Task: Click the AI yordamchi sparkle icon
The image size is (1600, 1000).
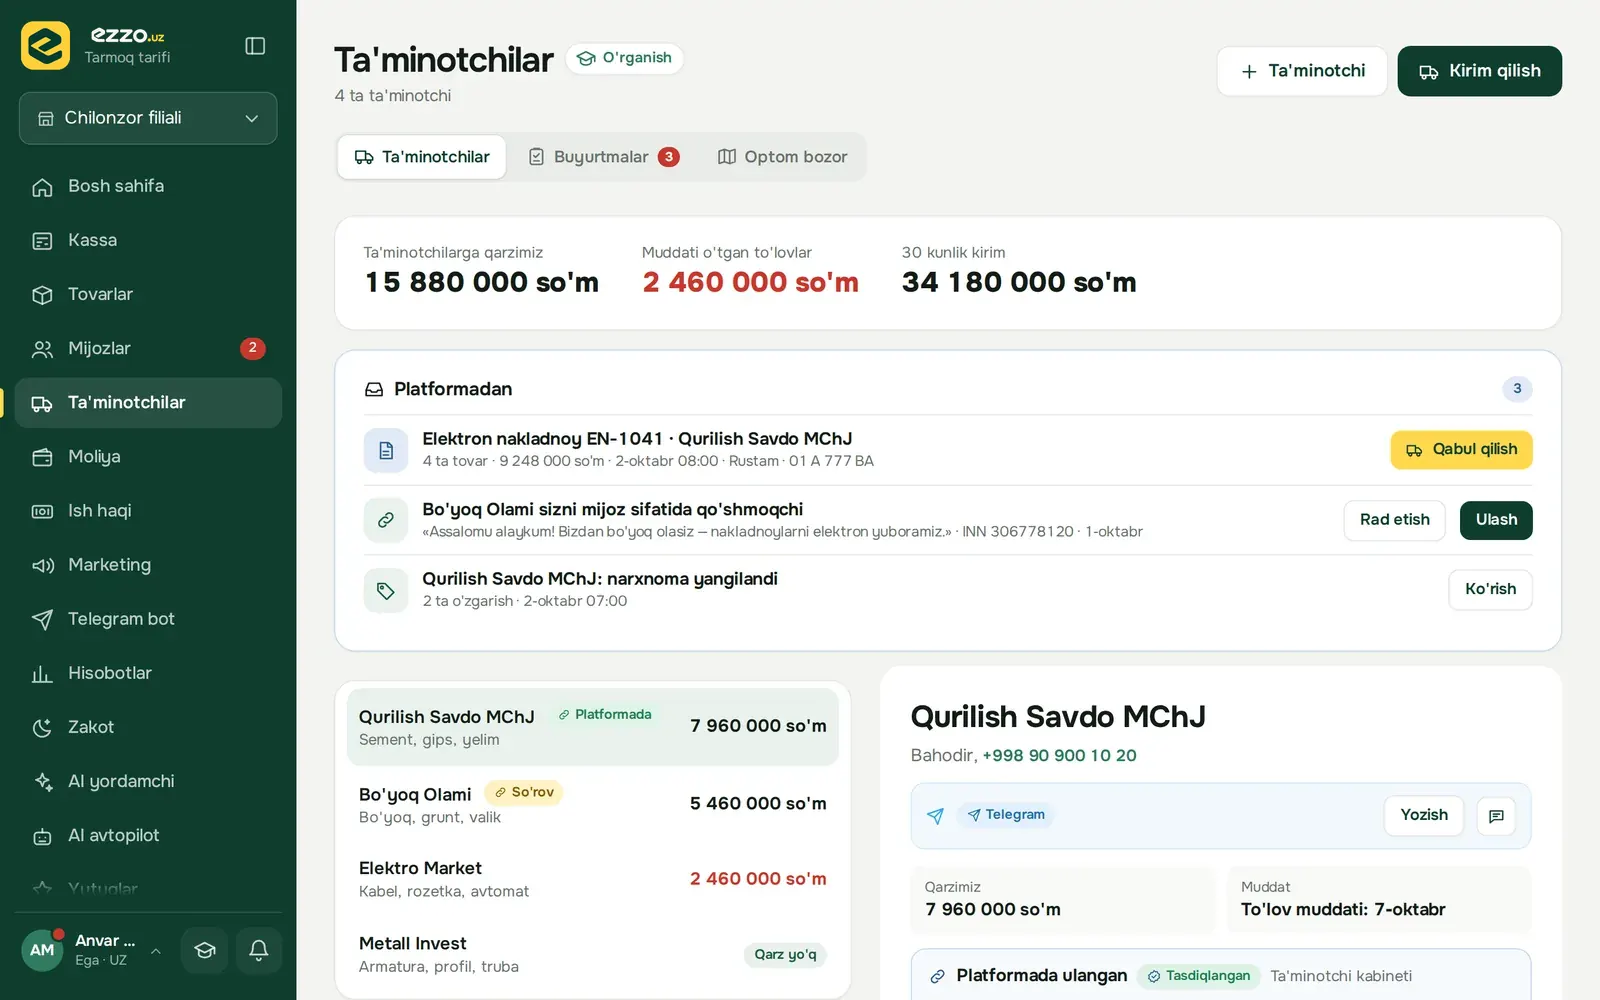Action: (x=42, y=782)
